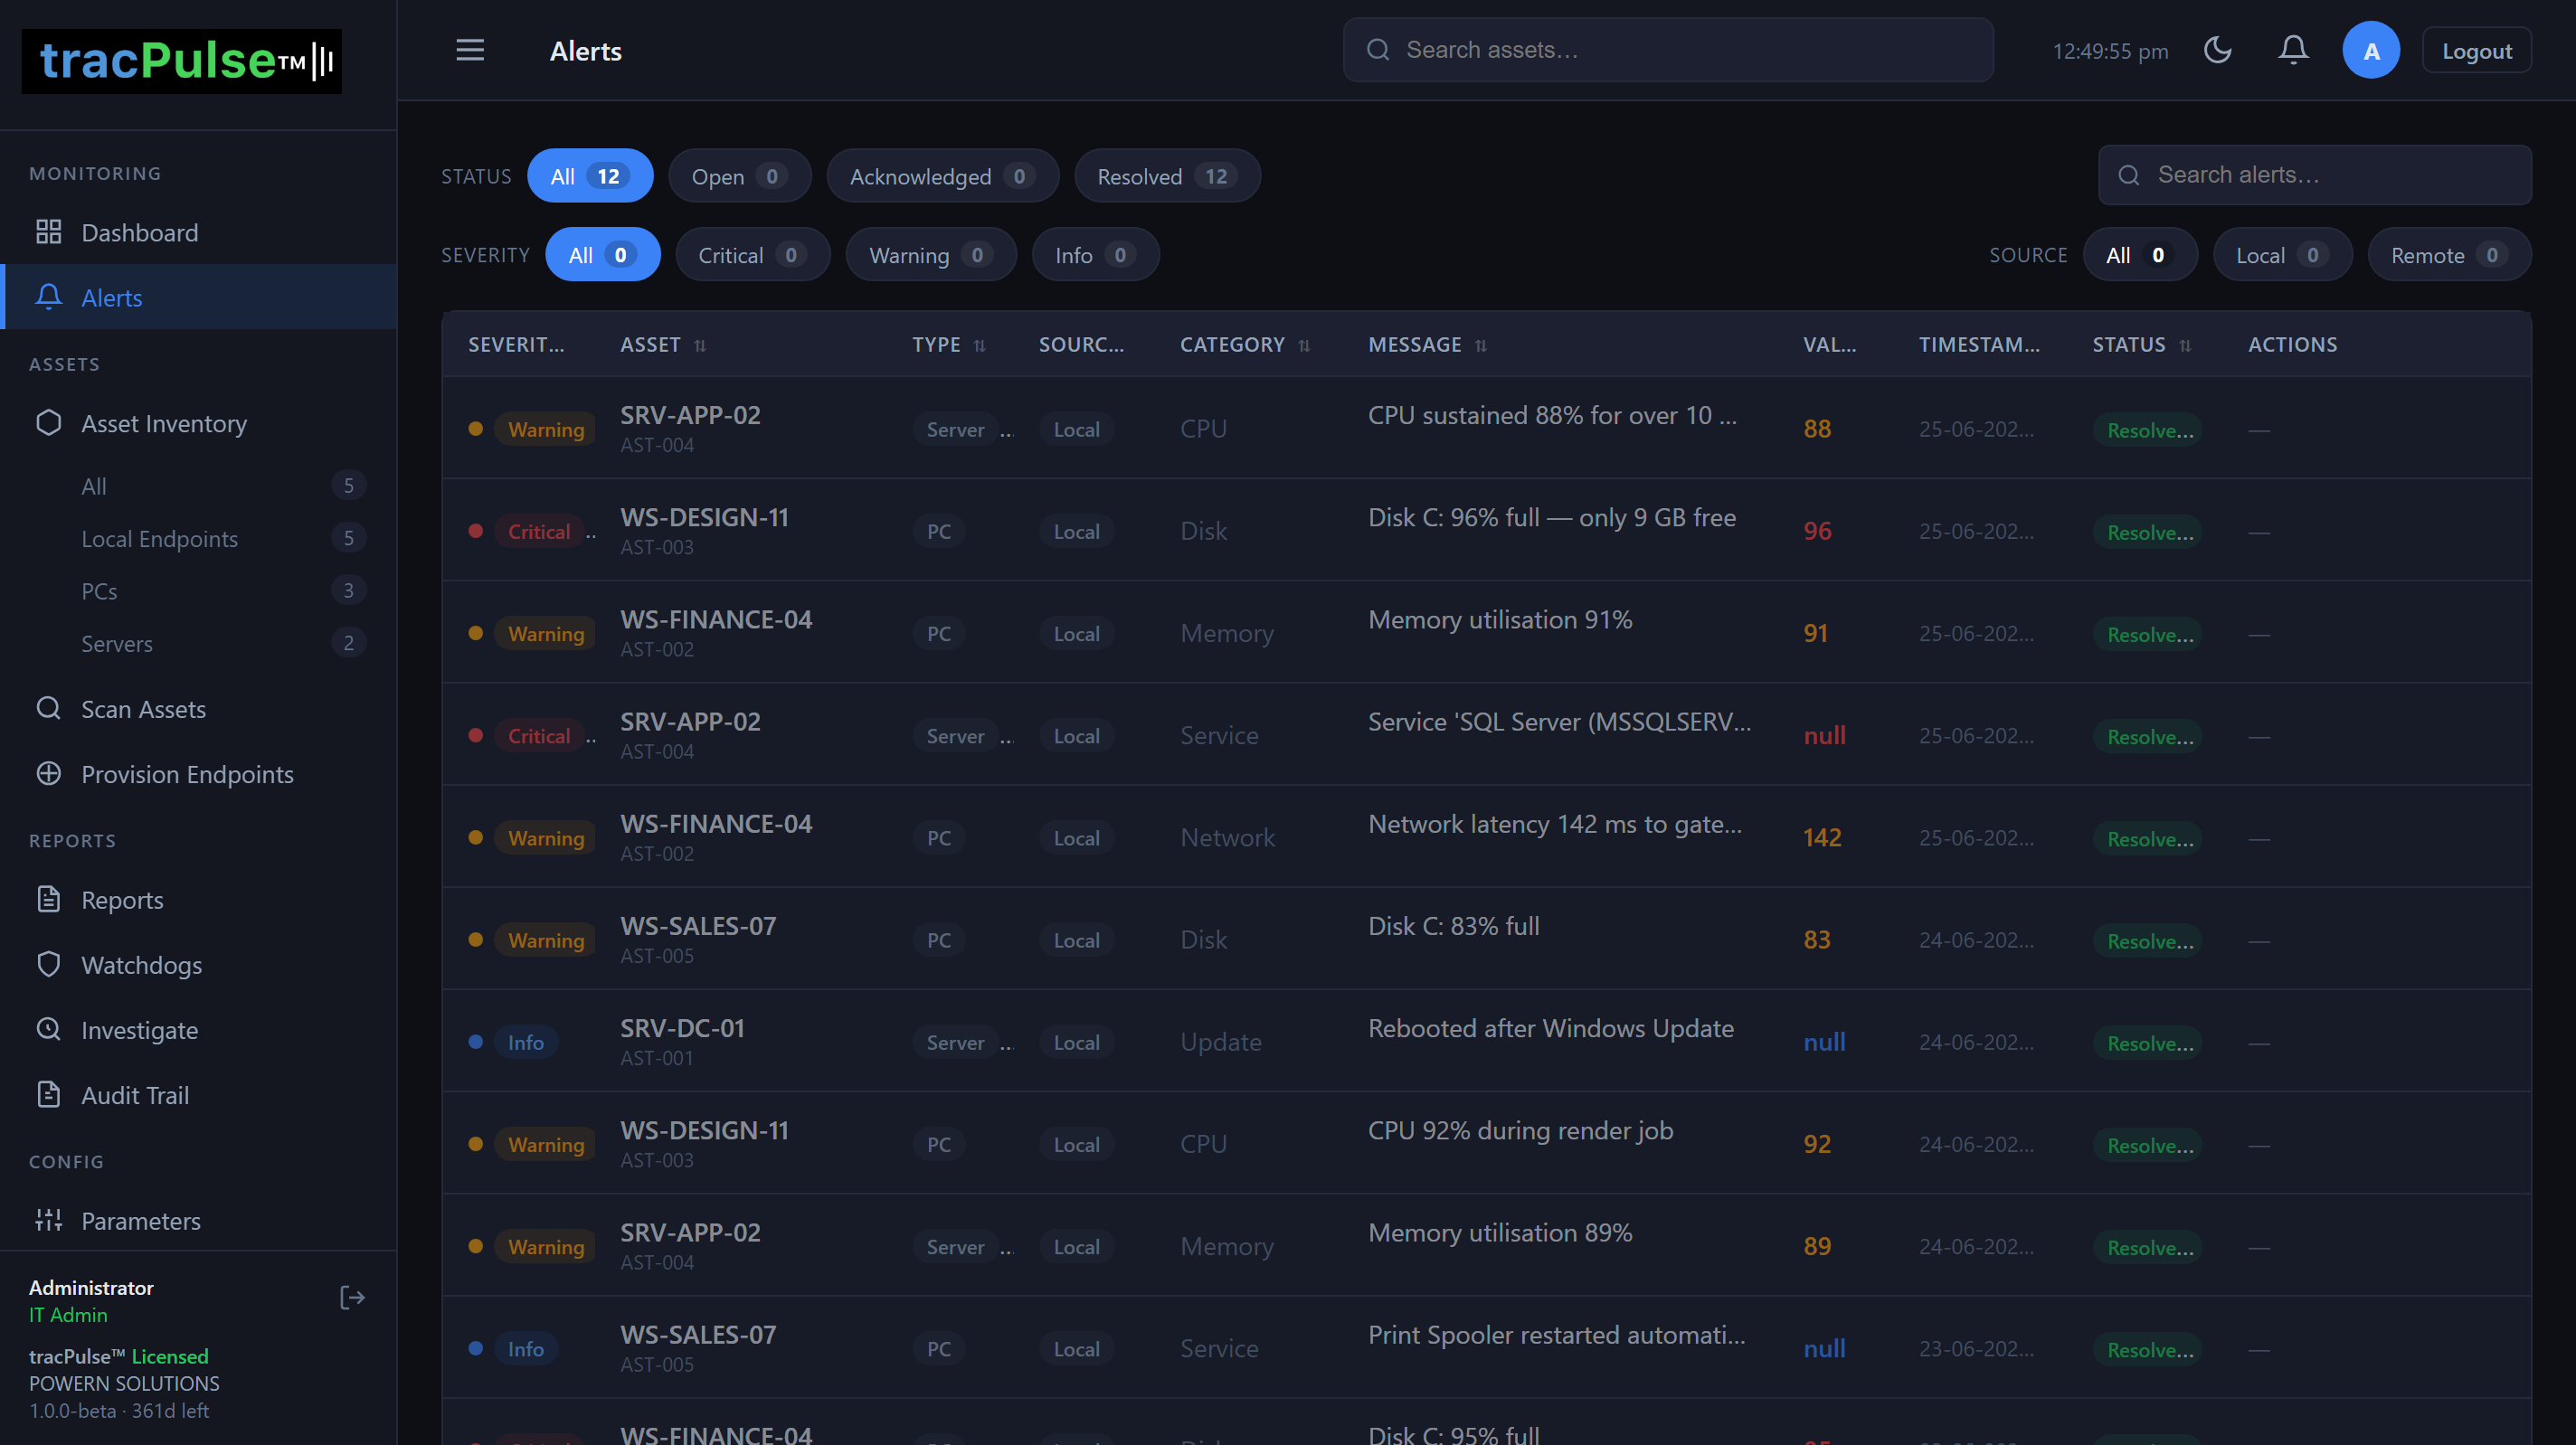
Task: Open SRV-APP-02 CPU alert asset name
Action: (x=690, y=415)
